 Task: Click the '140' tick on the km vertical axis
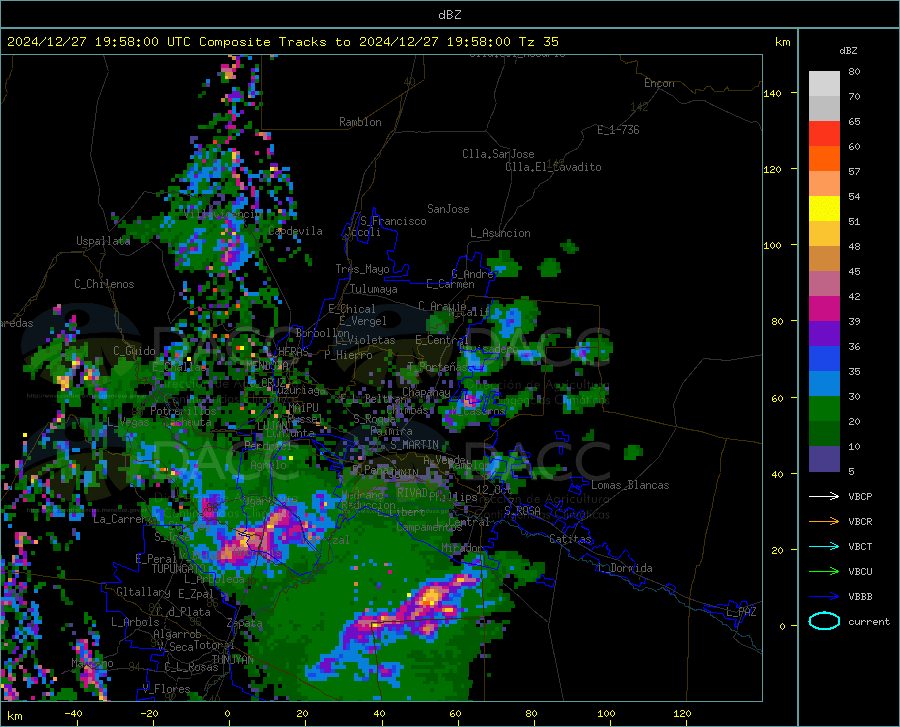click(x=772, y=93)
